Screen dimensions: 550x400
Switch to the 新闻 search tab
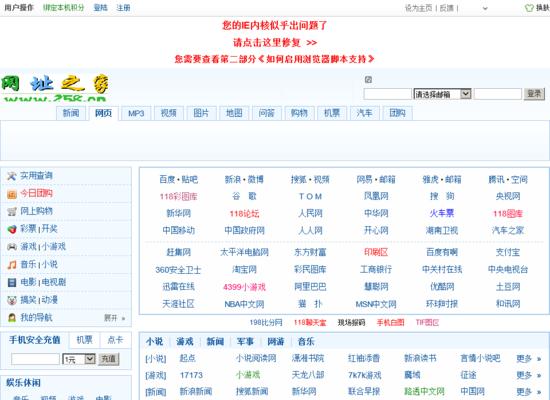[x=71, y=113]
